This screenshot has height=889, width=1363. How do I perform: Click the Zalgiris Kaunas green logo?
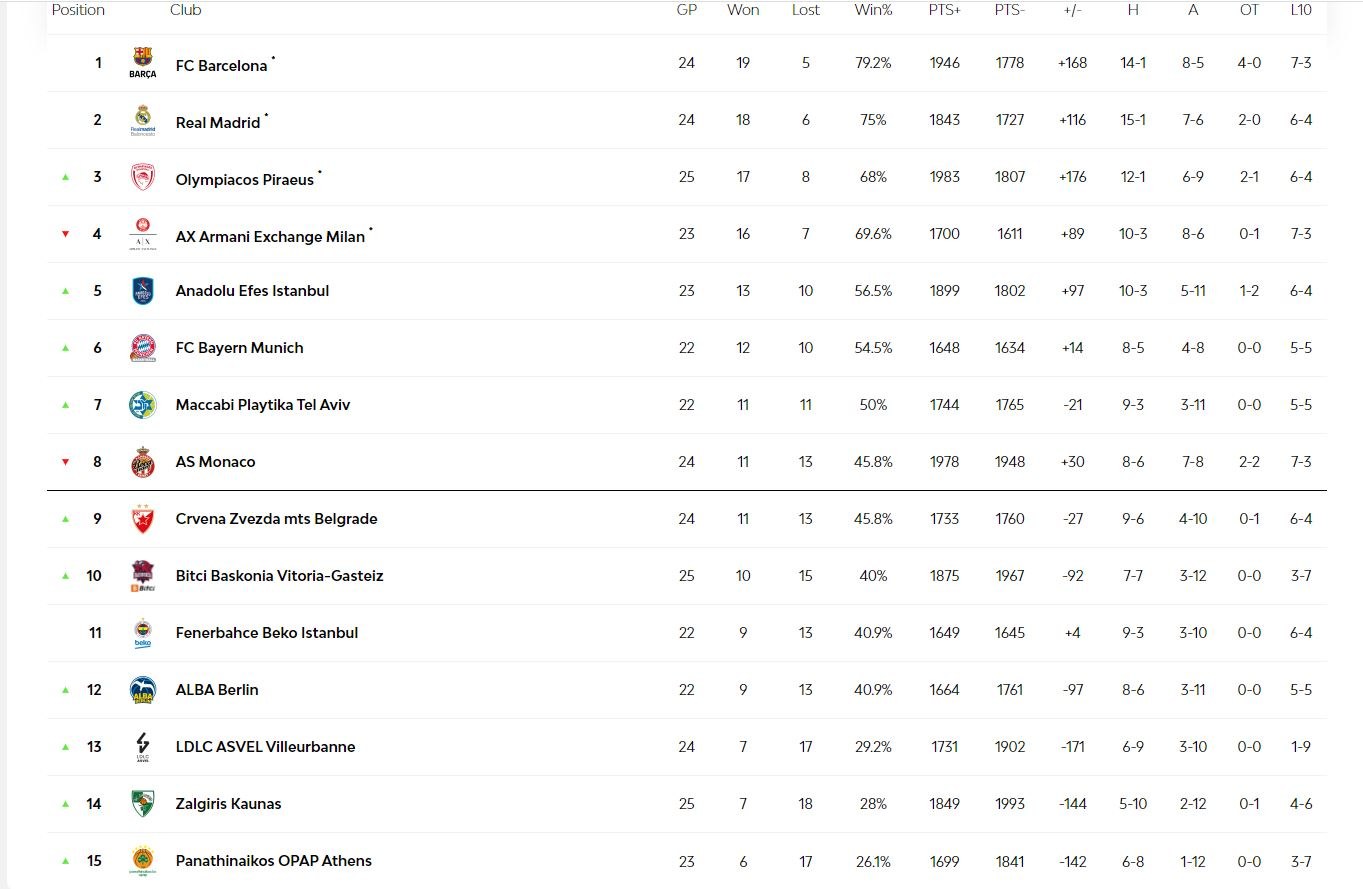[x=143, y=804]
